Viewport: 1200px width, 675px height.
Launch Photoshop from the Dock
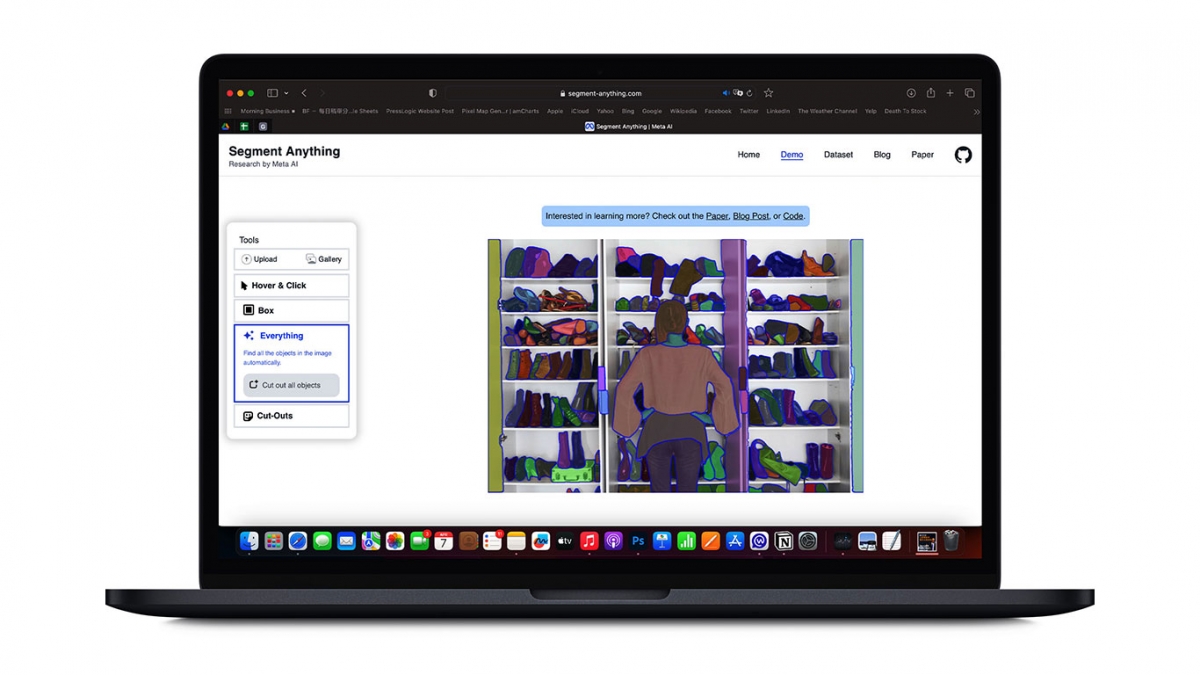point(637,541)
